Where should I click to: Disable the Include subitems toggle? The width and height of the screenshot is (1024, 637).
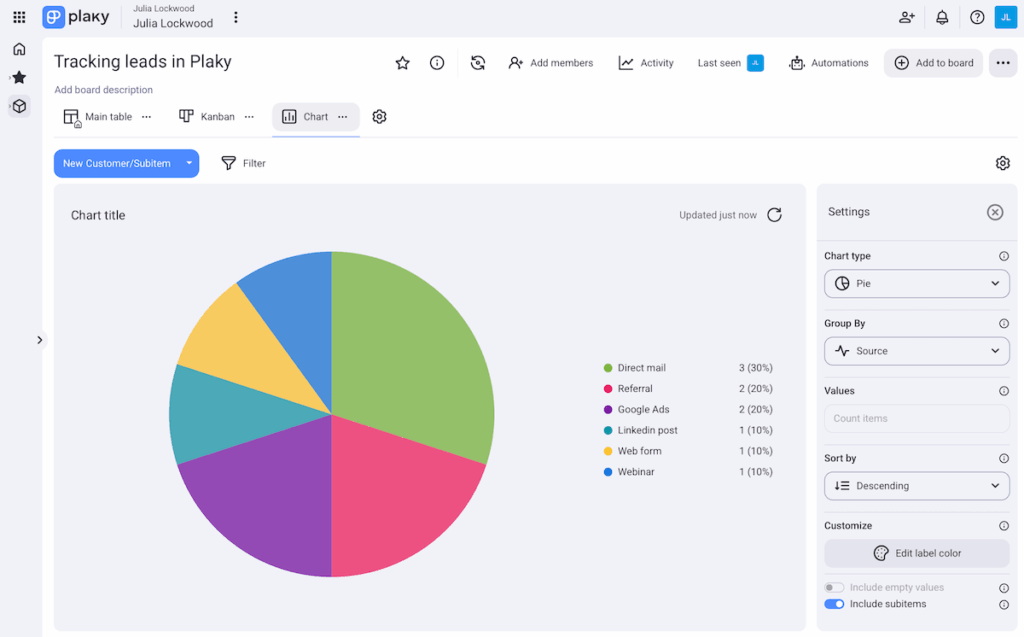[834, 604]
